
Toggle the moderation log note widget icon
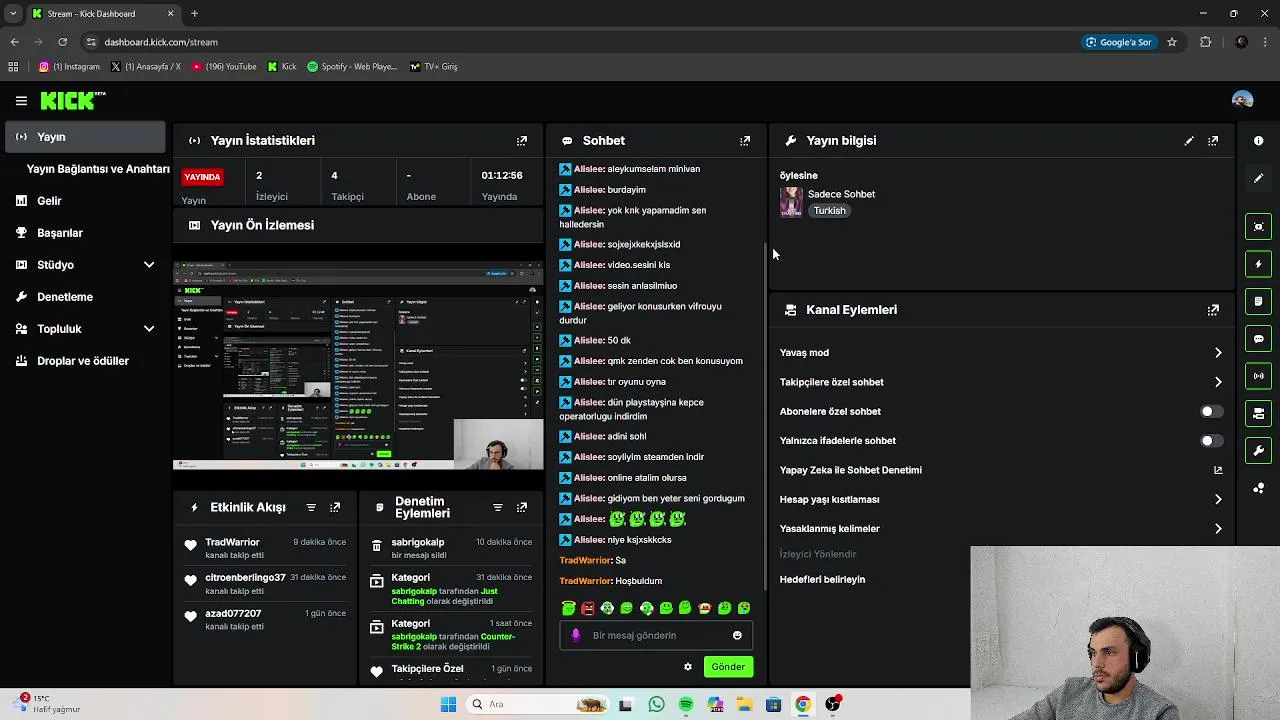1259,301
